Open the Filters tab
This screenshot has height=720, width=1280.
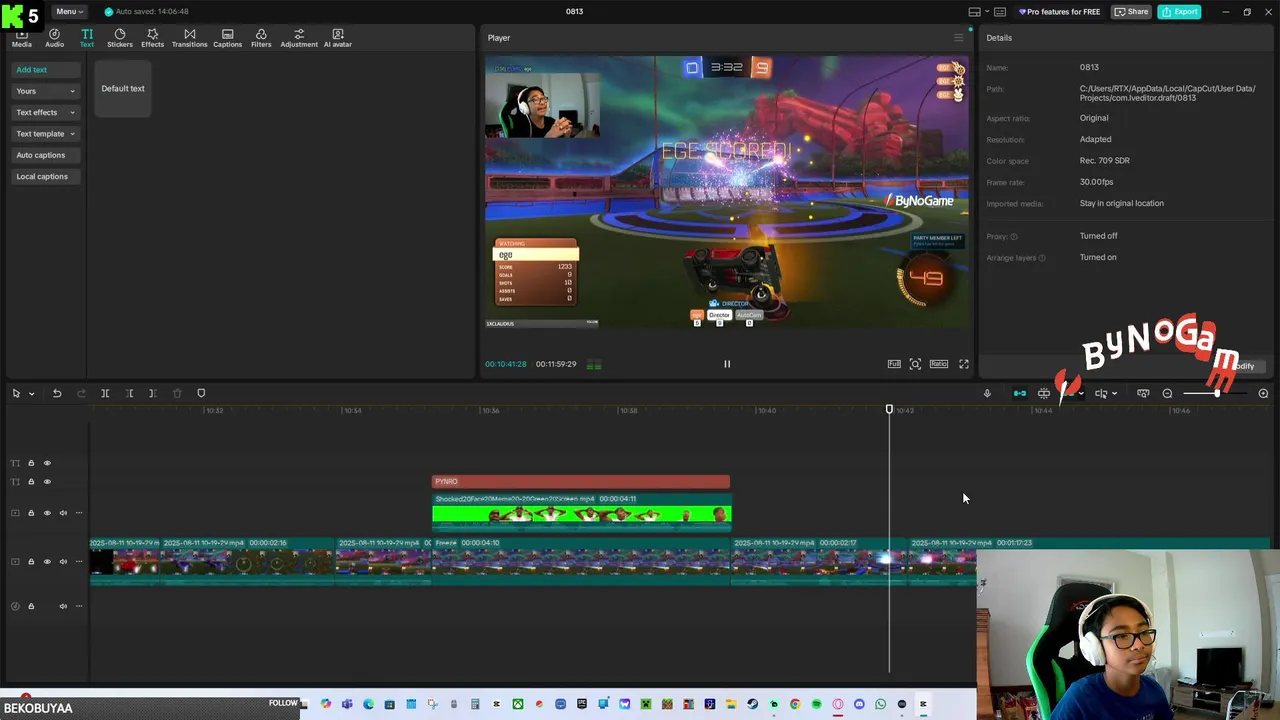[x=261, y=38]
